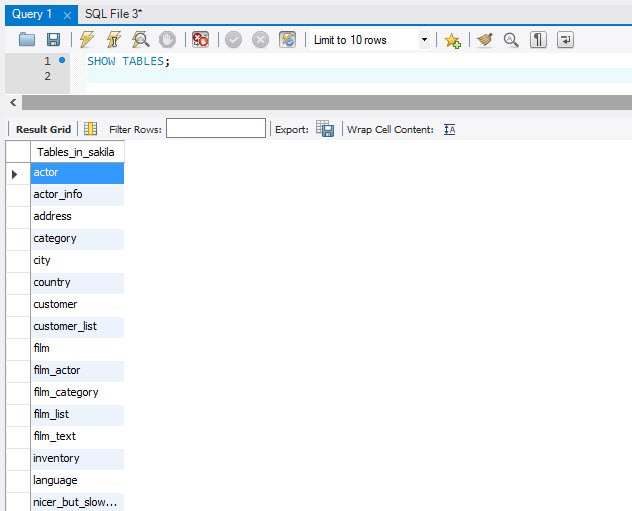Expand the Limit to 10 rows dropdown
This screenshot has width=632, height=511.
point(424,39)
